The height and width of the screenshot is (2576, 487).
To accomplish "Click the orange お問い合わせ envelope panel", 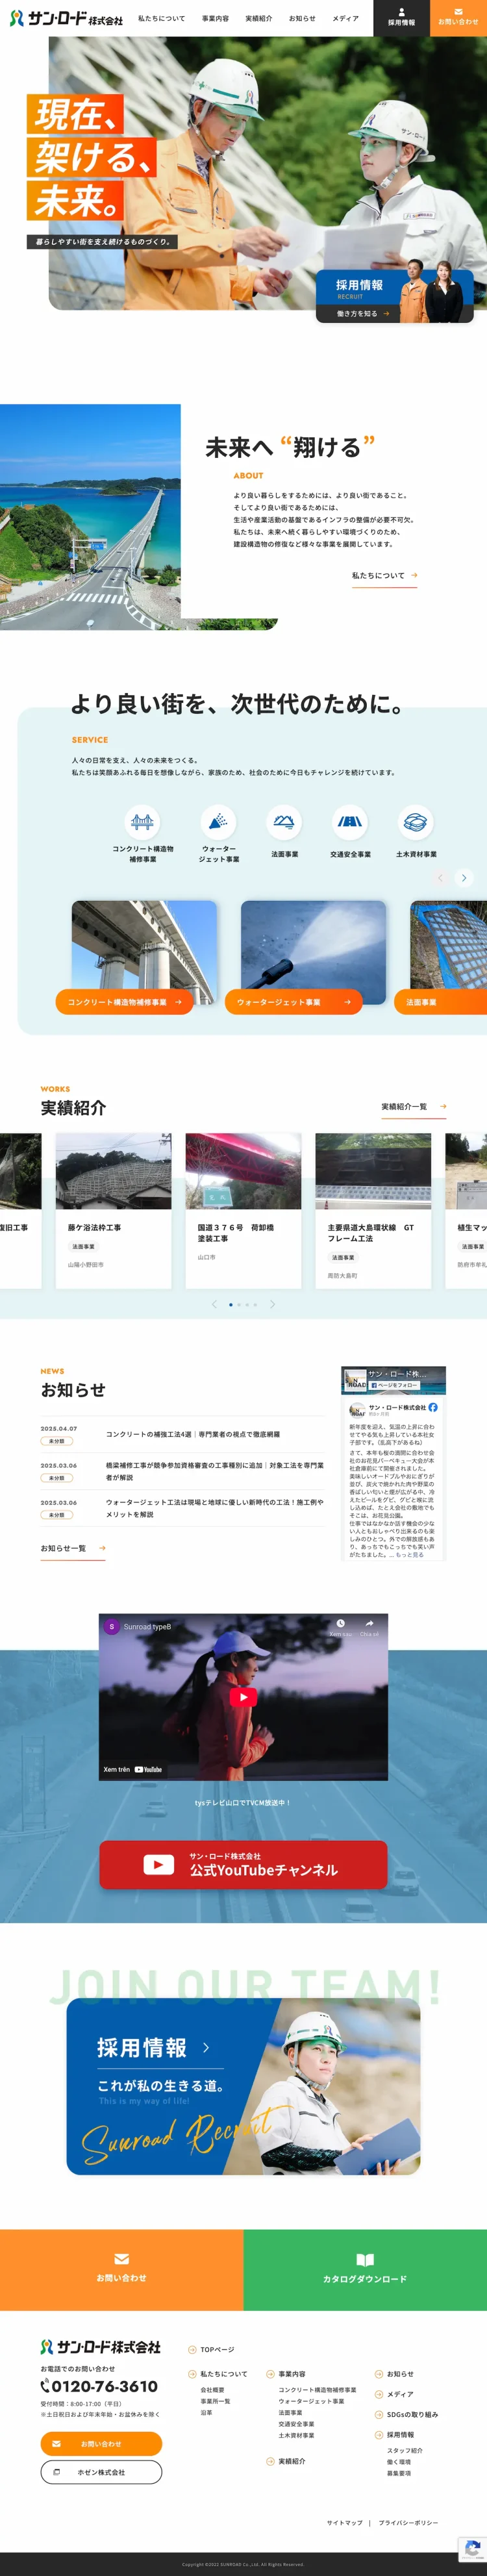I will [121, 2270].
